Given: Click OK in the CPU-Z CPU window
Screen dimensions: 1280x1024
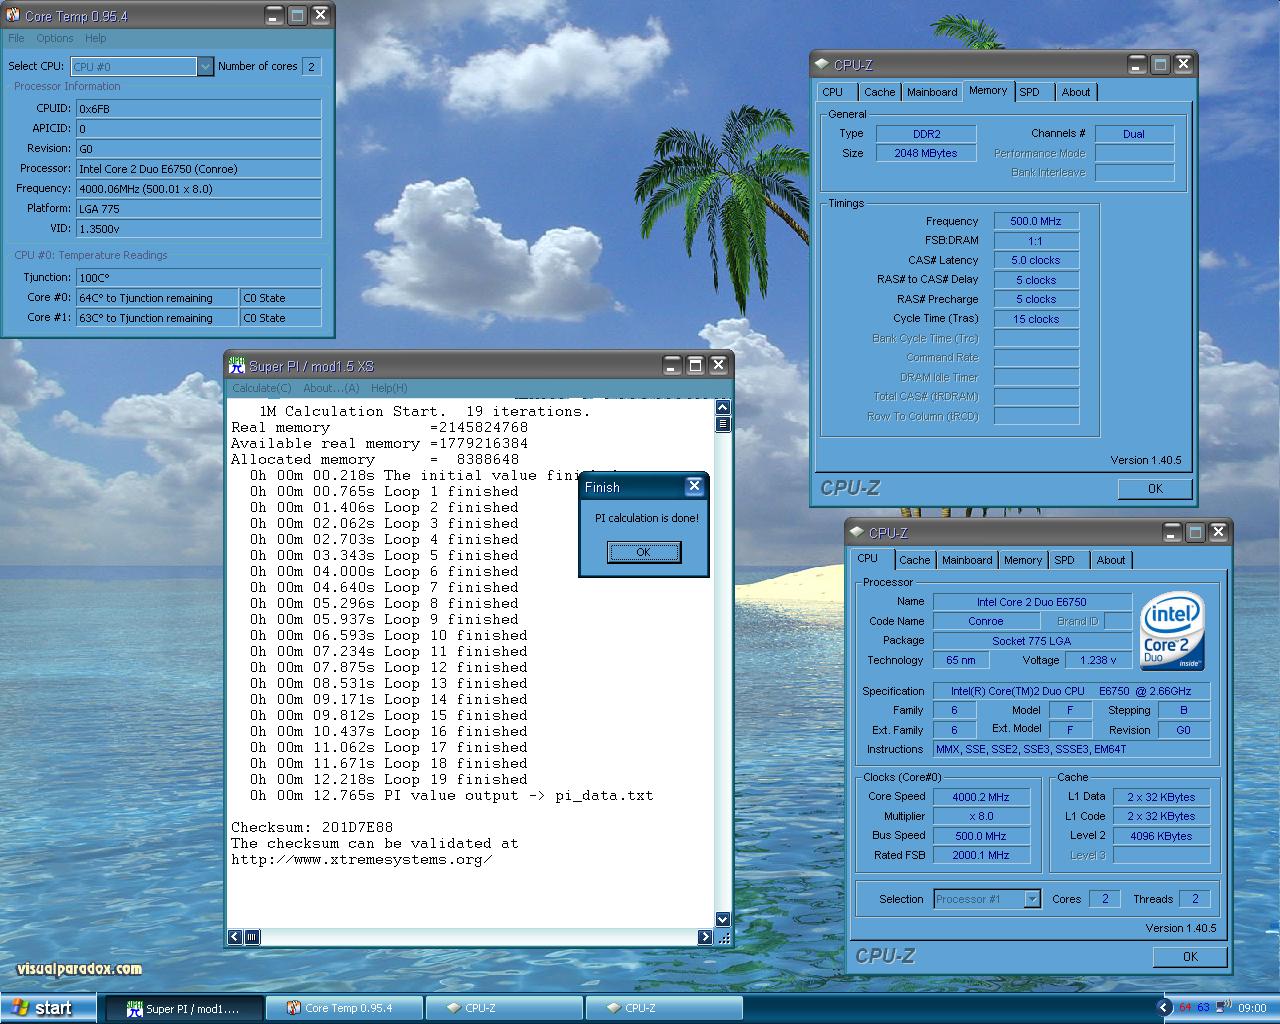Looking at the screenshot, I should (x=1190, y=957).
